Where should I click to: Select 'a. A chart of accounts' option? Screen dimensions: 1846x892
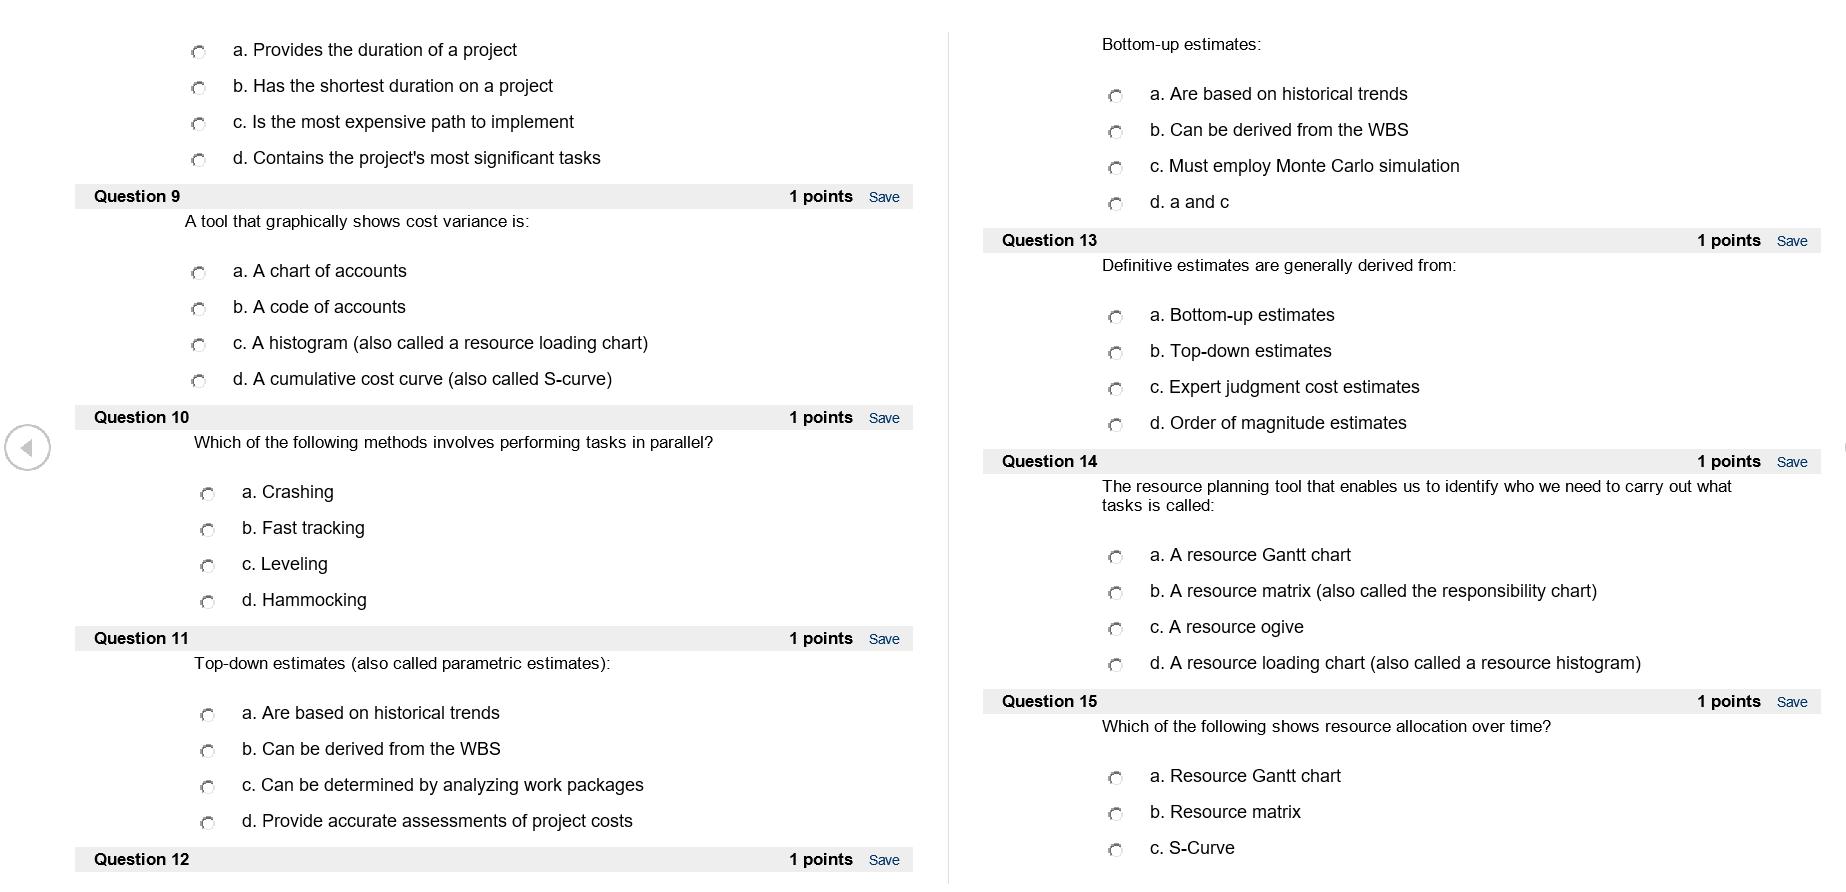point(197,273)
